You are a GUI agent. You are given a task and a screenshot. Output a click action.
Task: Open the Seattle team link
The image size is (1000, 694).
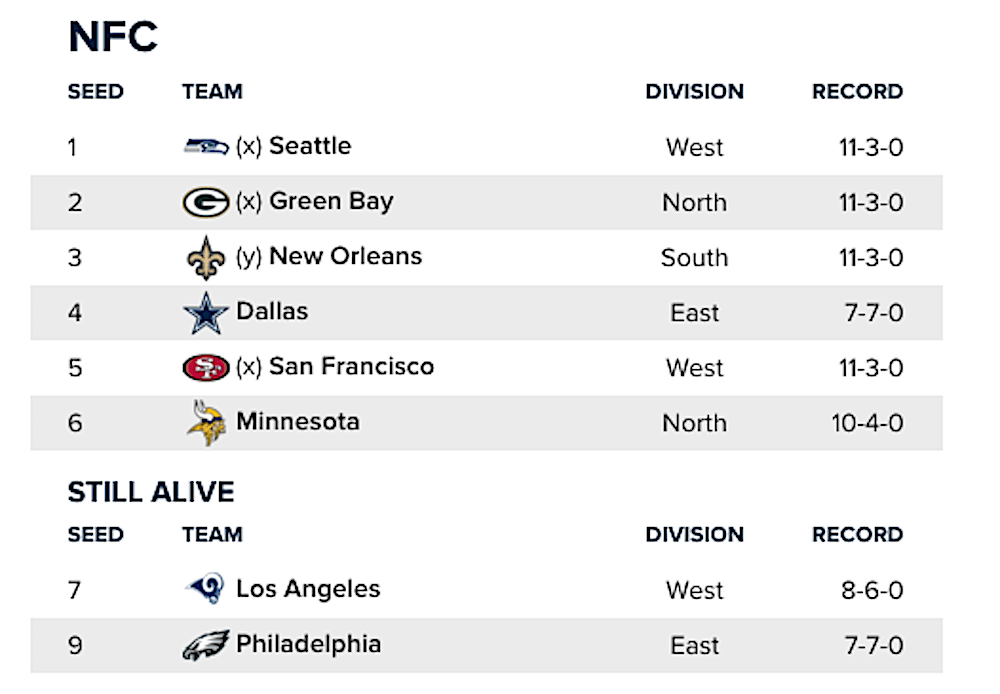click(x=310, y=146)
